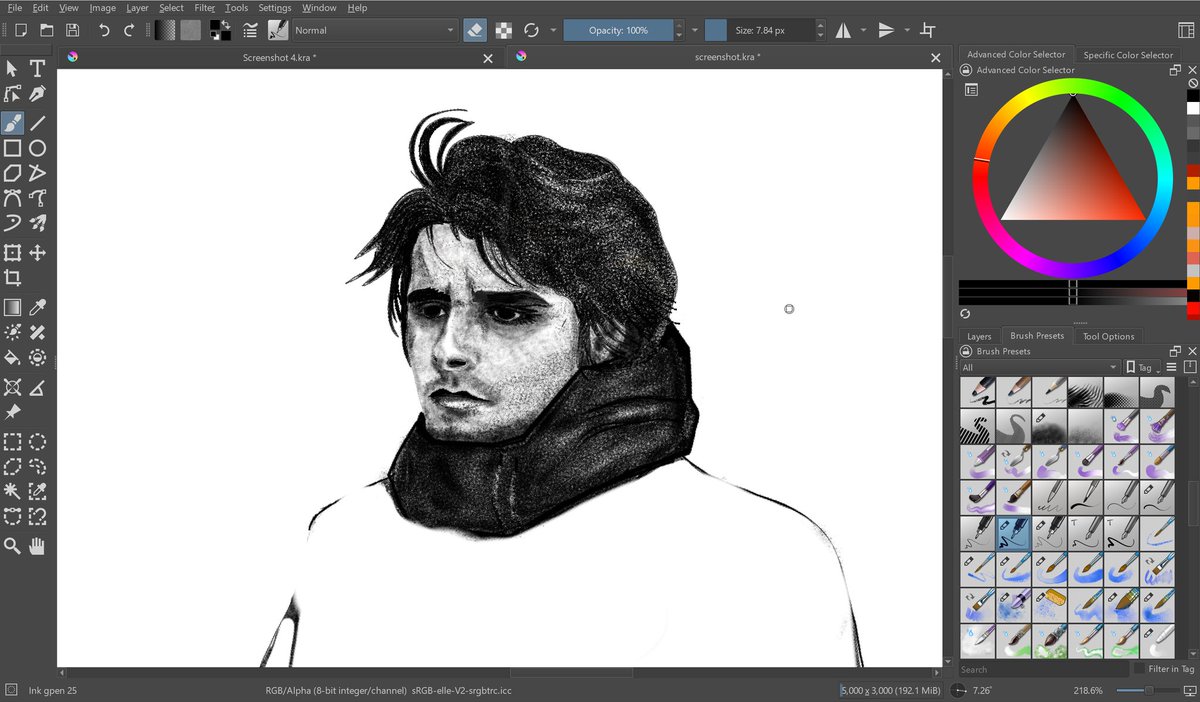Image resolution: width=1200 pixels, height=702 pixels.
Task: Select the Move tool
Action: (37, 253)
